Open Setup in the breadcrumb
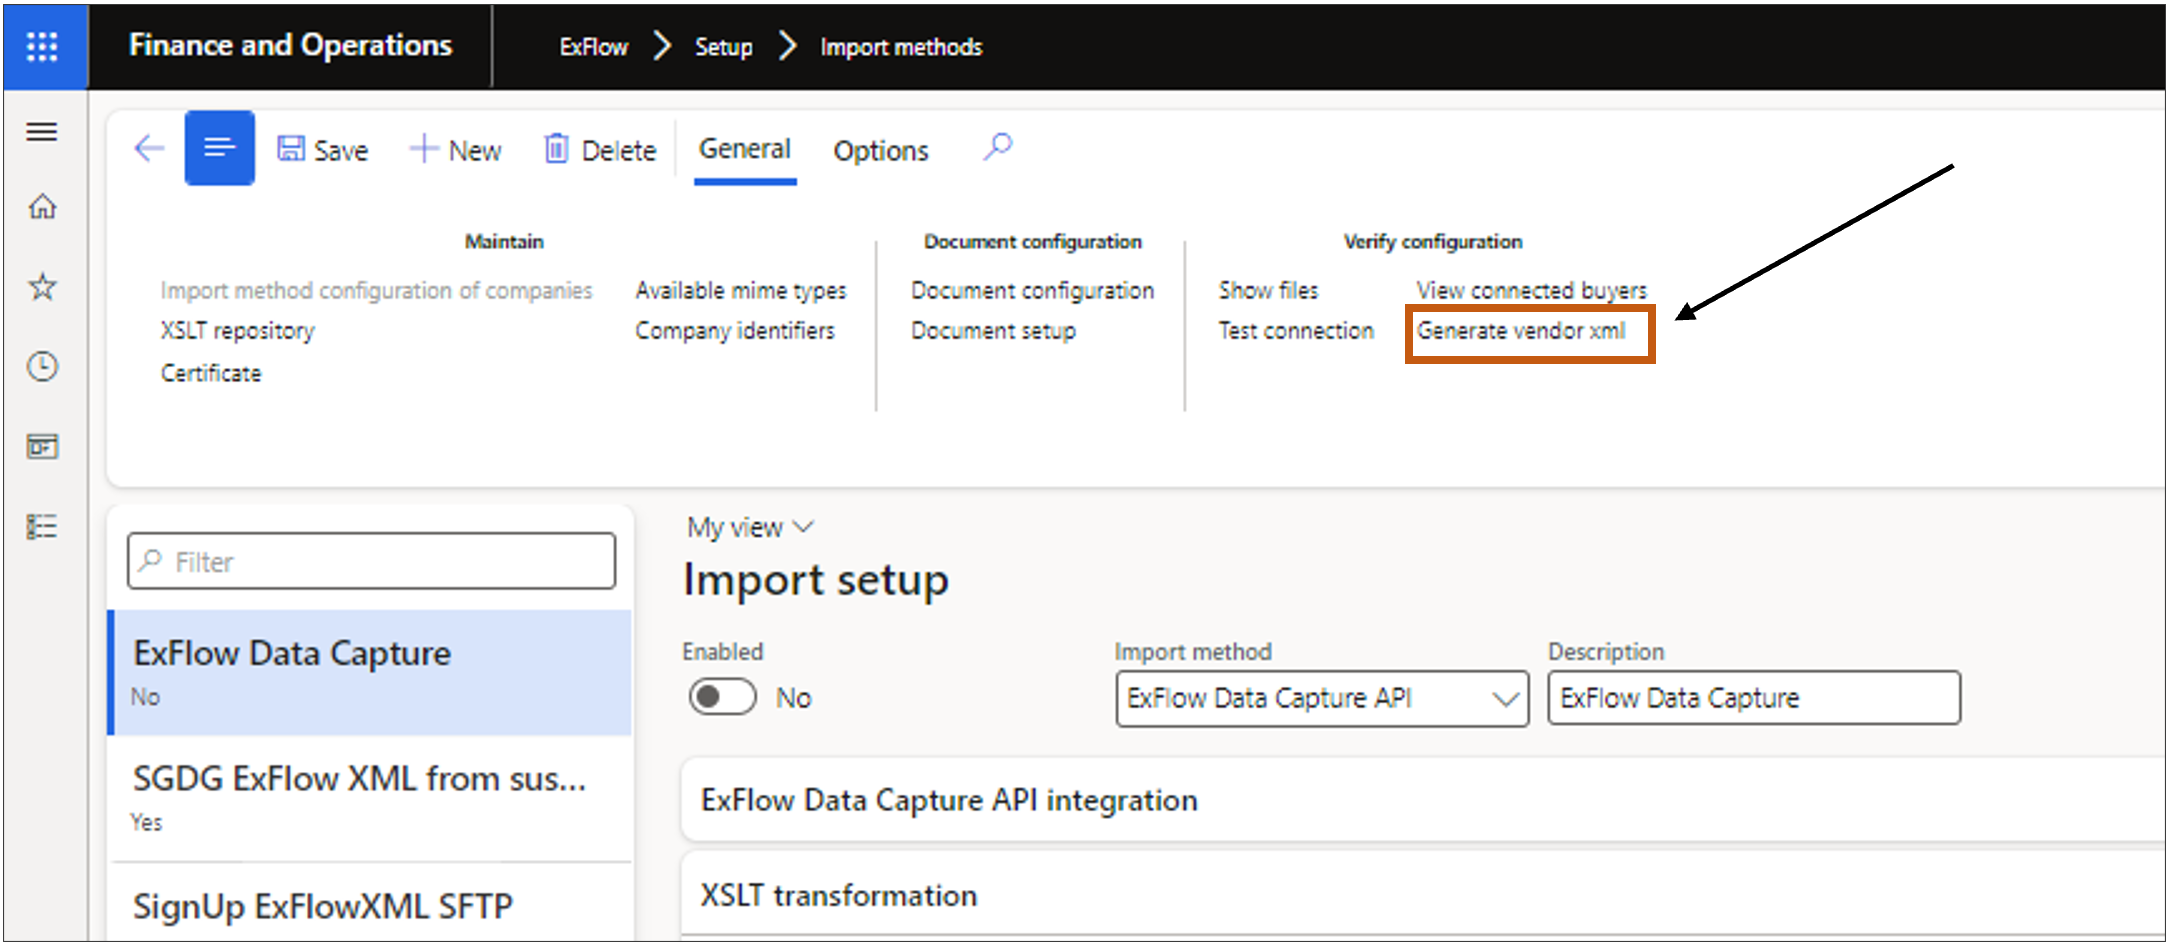 [x=723, y=47]
